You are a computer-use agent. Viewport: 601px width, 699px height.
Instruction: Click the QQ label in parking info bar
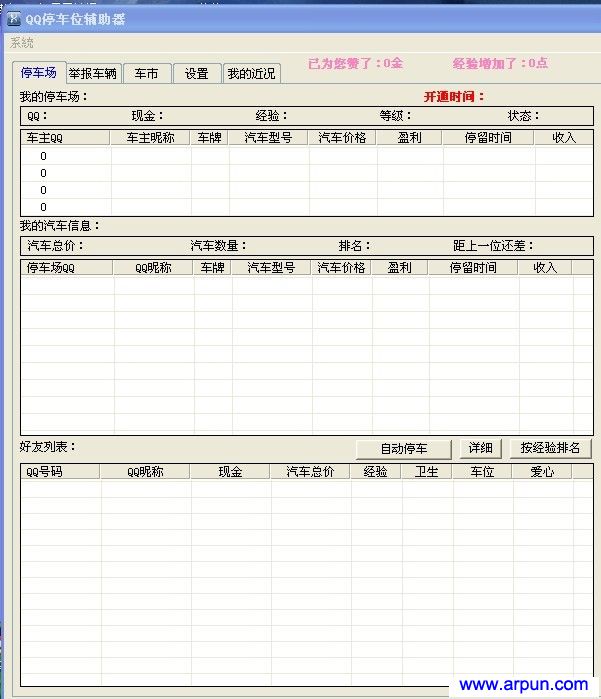(37, 116)
